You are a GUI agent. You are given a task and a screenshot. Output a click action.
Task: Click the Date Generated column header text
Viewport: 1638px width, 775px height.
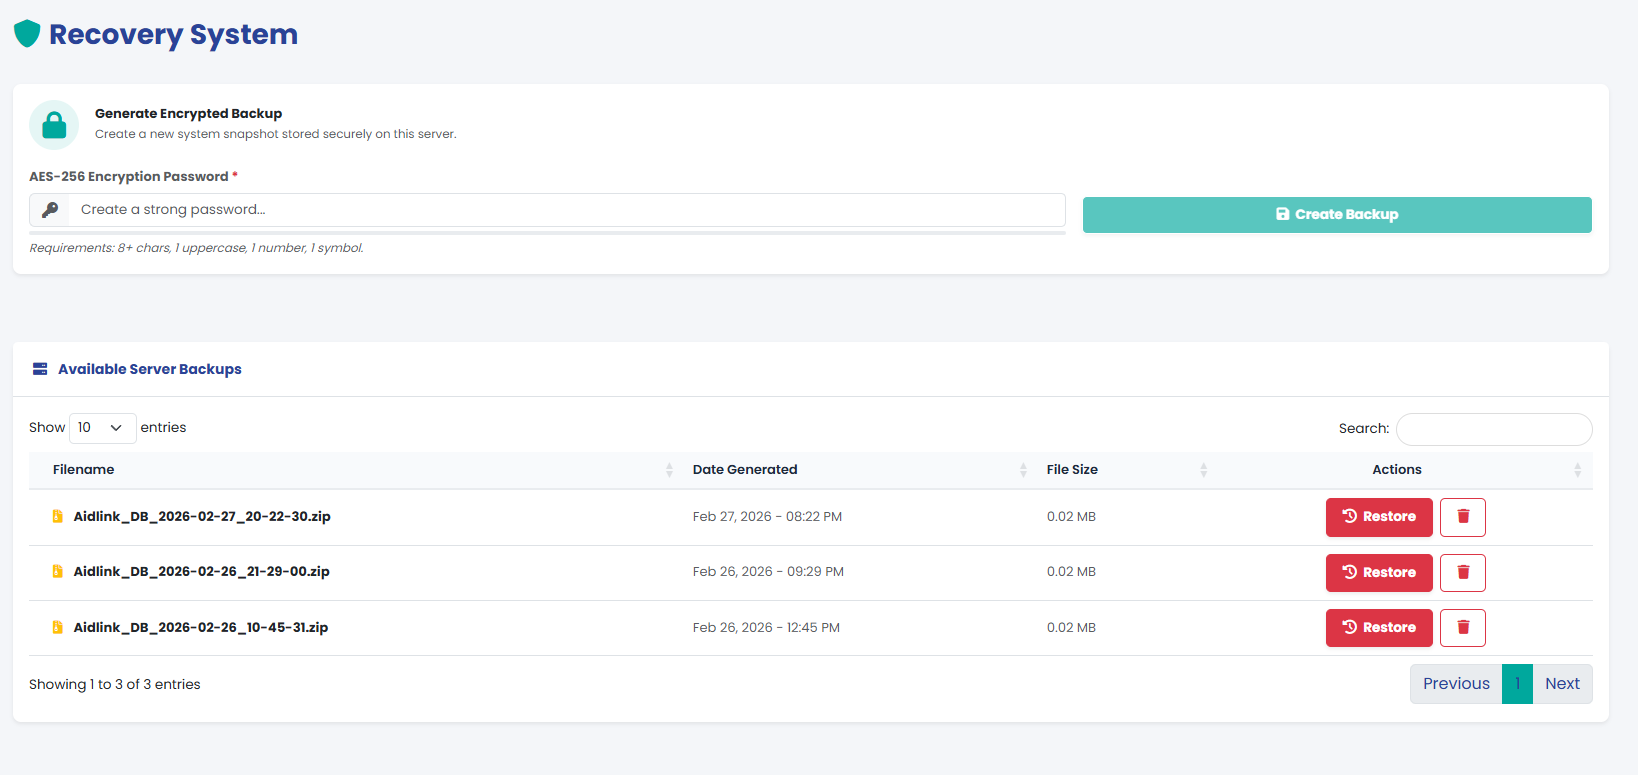pyautogui.click(x=745, y=470)
